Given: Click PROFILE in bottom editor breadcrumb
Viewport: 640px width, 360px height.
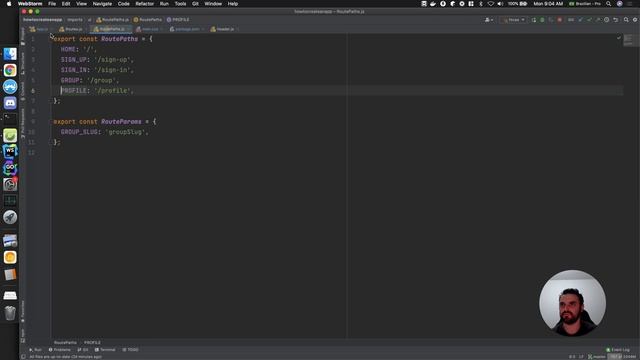Looking at the screenshot, I should coord(92,342).
